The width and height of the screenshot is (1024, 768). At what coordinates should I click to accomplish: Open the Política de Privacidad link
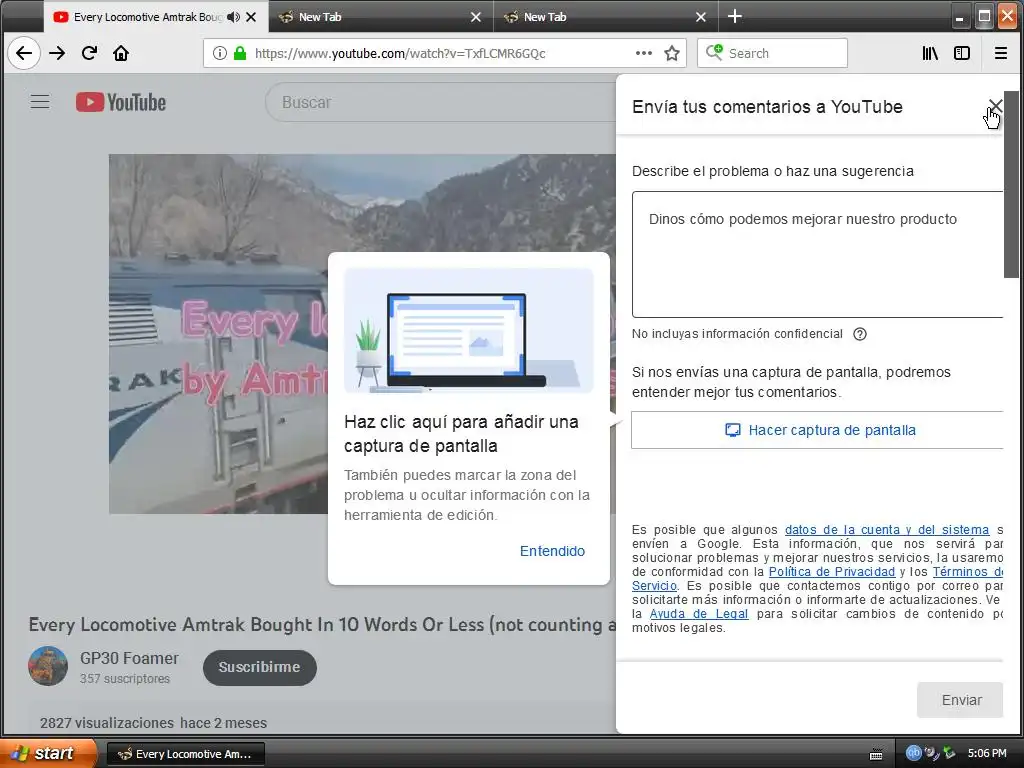[x=831, y=571]
